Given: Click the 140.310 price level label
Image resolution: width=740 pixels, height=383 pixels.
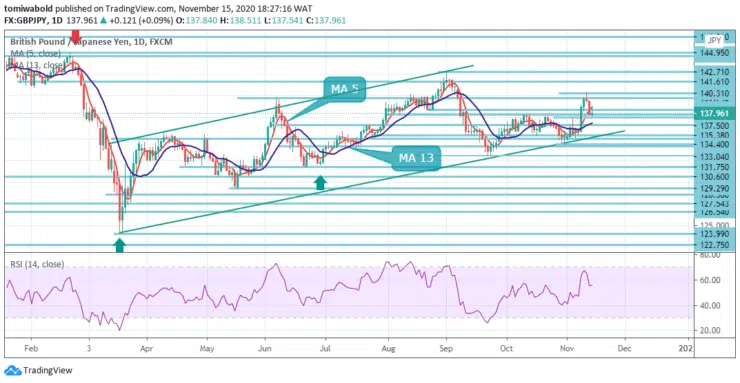Looking at the screenshot, I should tap(715, 93).
